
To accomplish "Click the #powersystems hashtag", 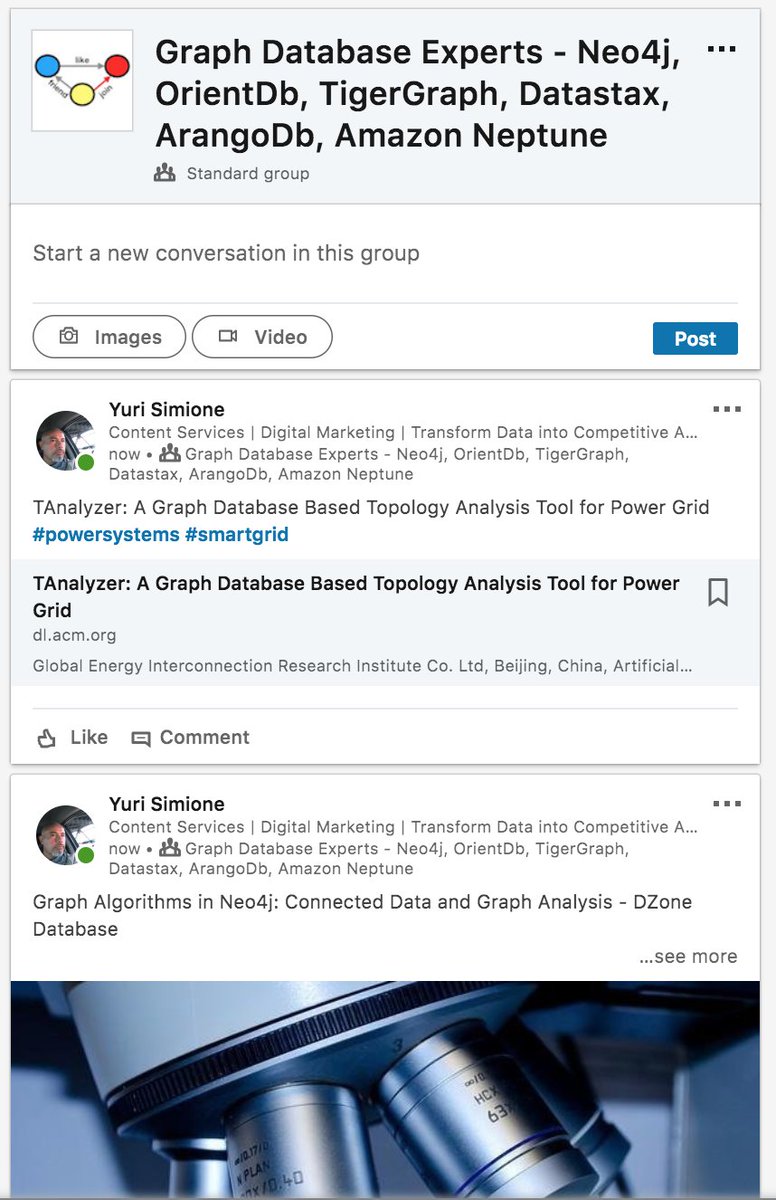I will click(x=105, y=534).
